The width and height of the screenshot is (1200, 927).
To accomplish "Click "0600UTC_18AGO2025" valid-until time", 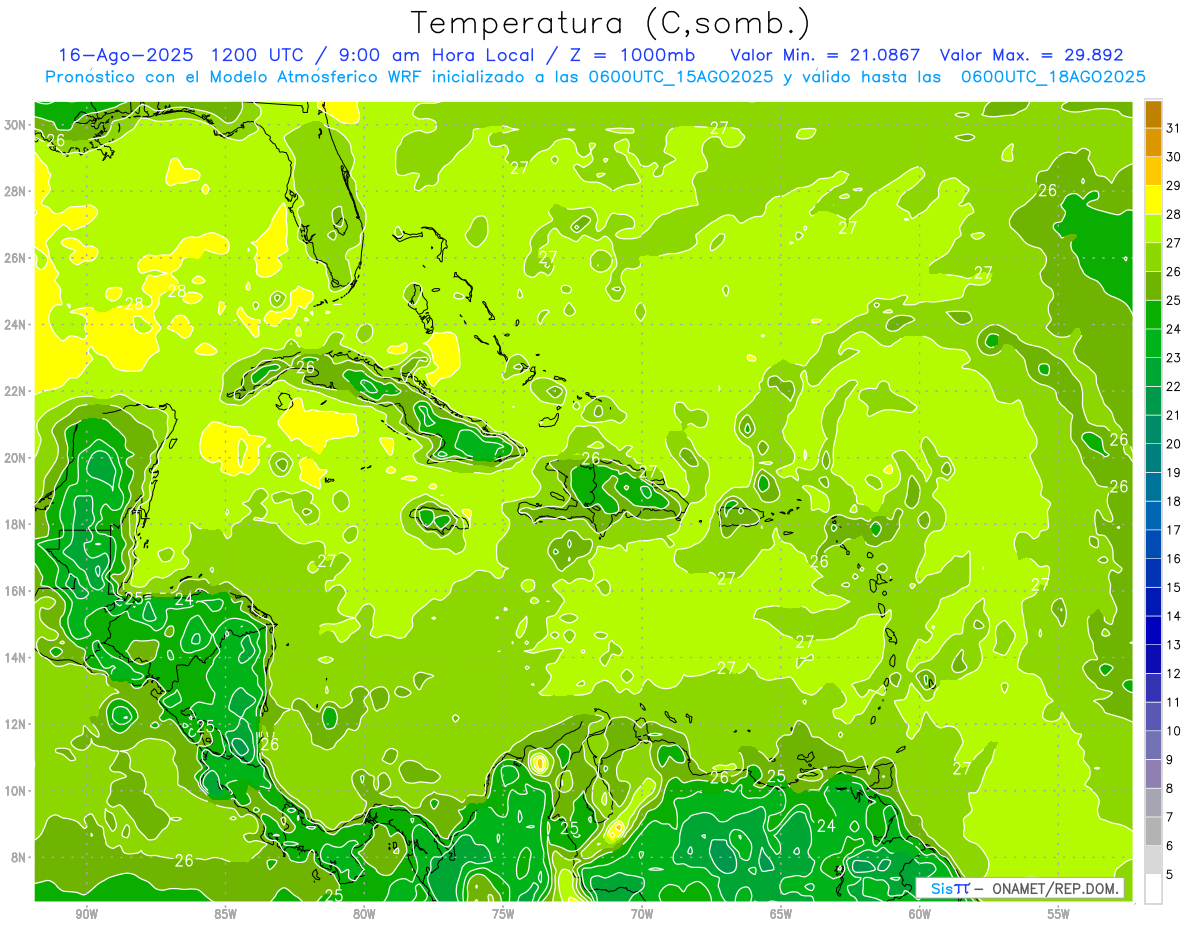I will pos(1053,76).
